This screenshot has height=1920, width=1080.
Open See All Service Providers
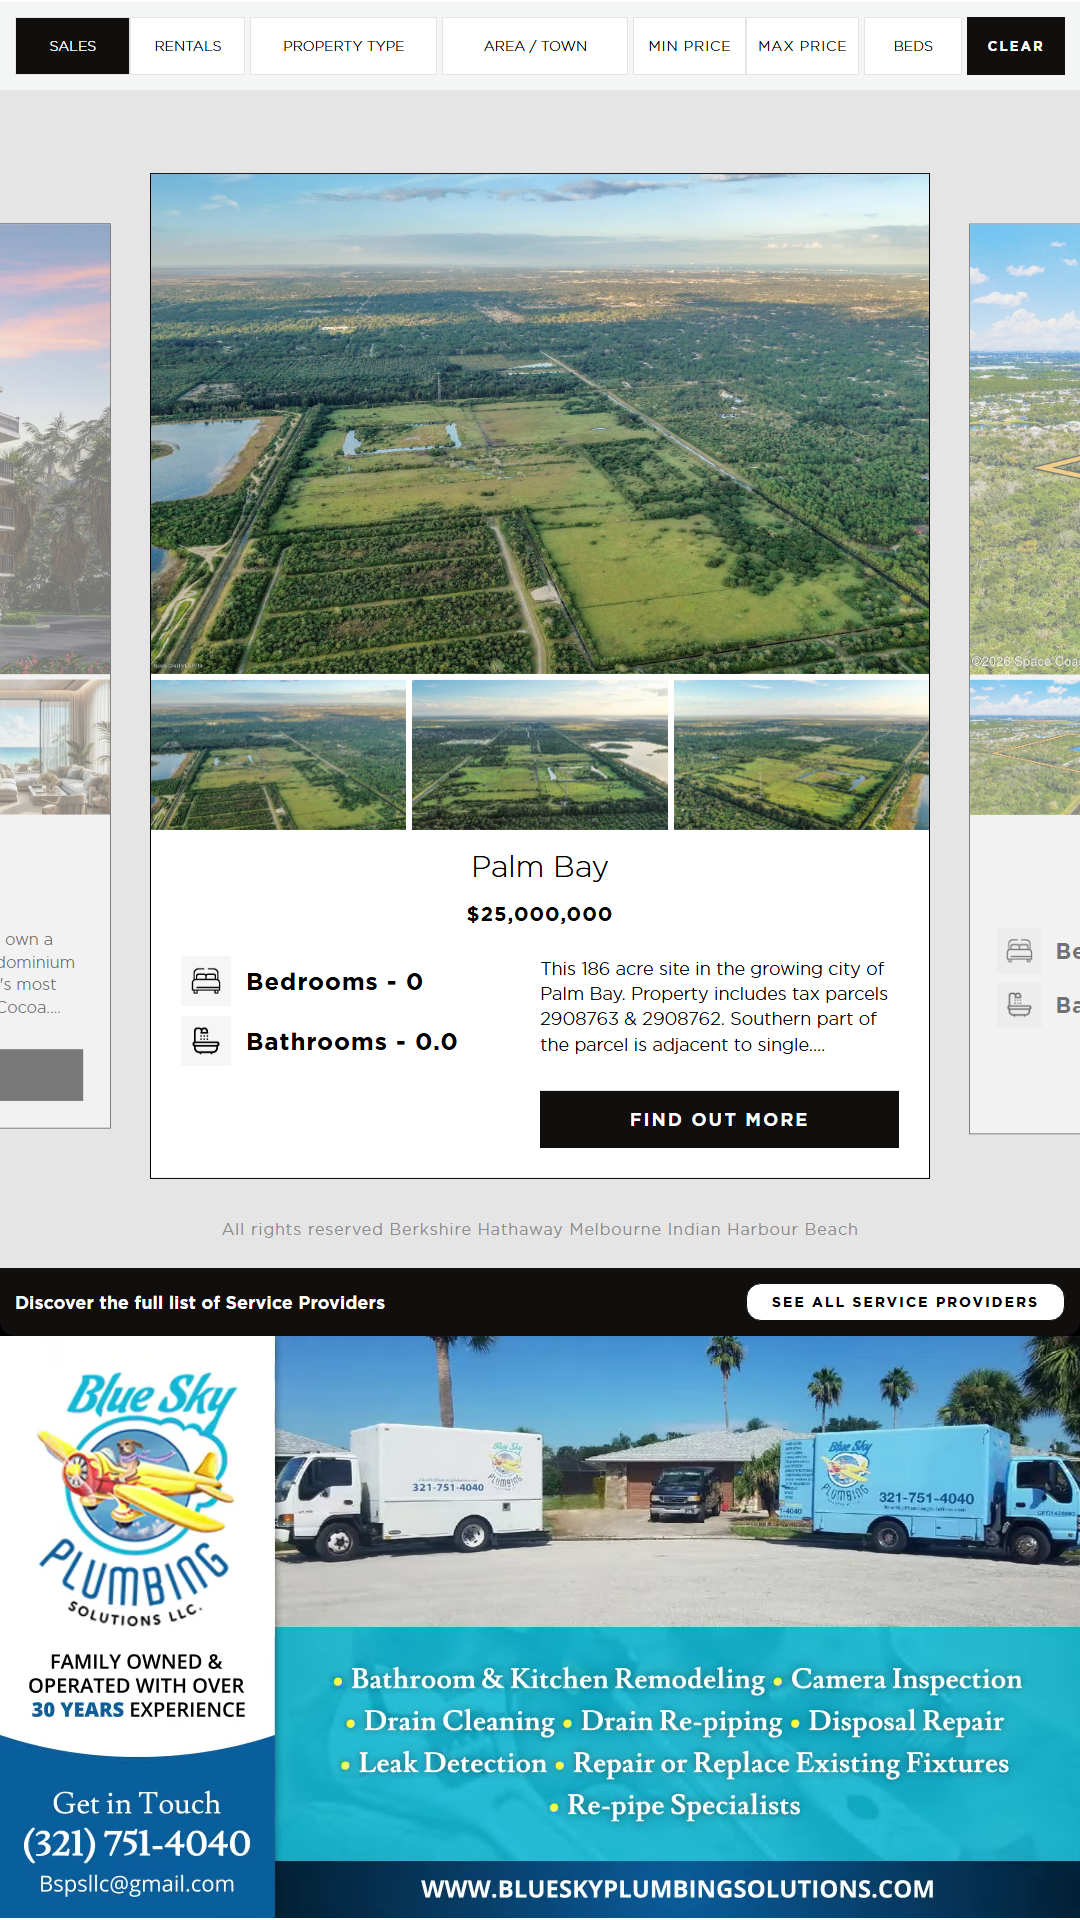click(x=905, y=1302)
